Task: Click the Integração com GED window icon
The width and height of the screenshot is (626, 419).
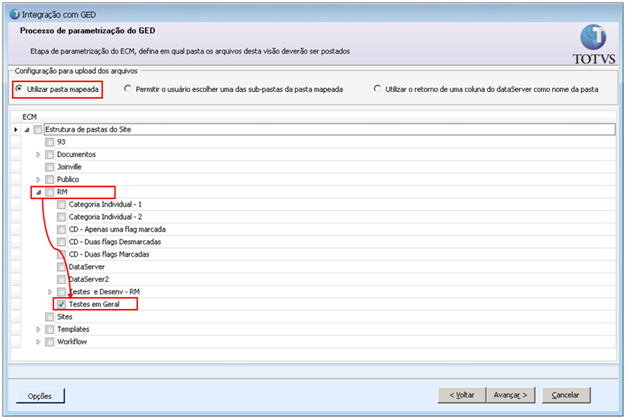Action: [14, 14]
